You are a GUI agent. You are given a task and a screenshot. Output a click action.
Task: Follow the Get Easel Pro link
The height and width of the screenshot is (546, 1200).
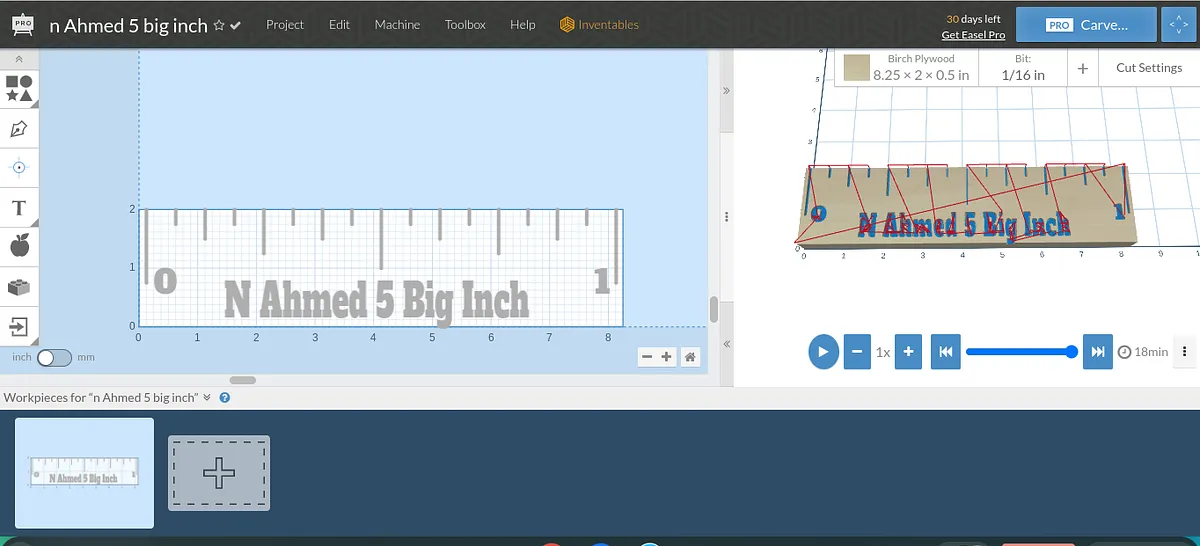pos(973,35)
